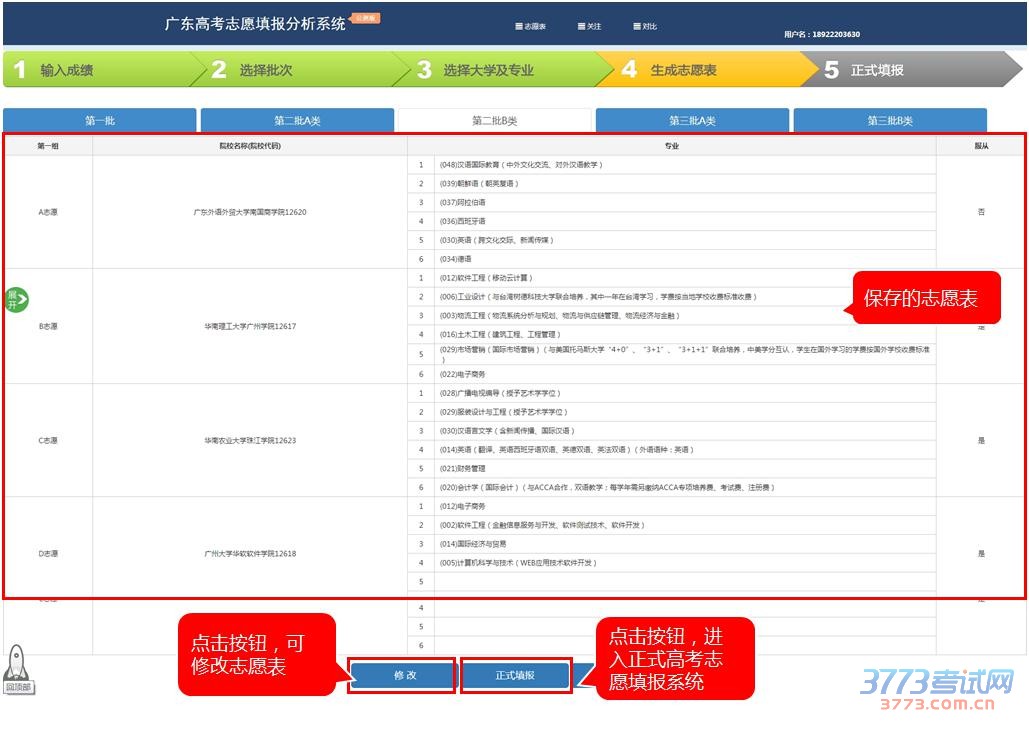Open 志愿表 in the top navigation

pos(530,26)
